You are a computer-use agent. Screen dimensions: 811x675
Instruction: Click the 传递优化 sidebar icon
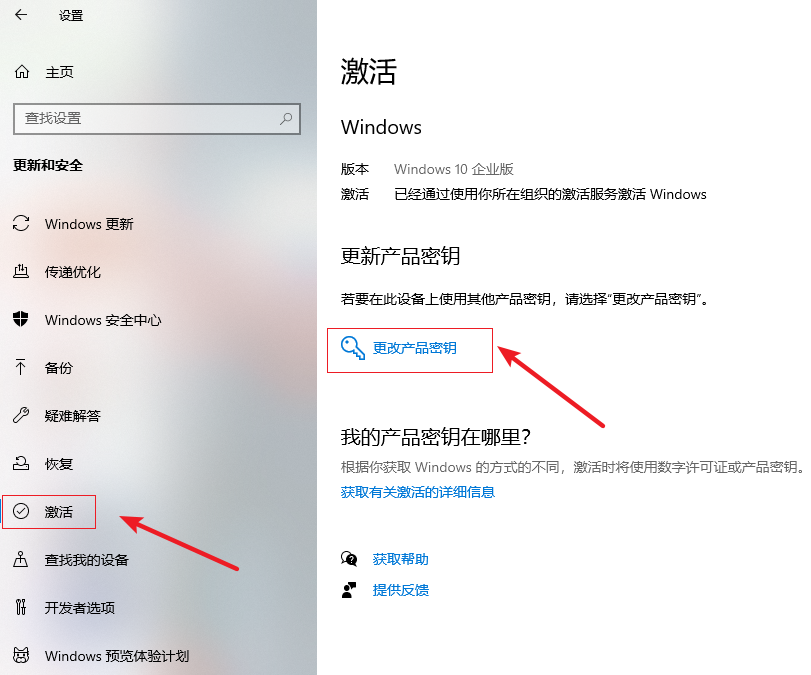pyautogui.click(x=21, y=271)
